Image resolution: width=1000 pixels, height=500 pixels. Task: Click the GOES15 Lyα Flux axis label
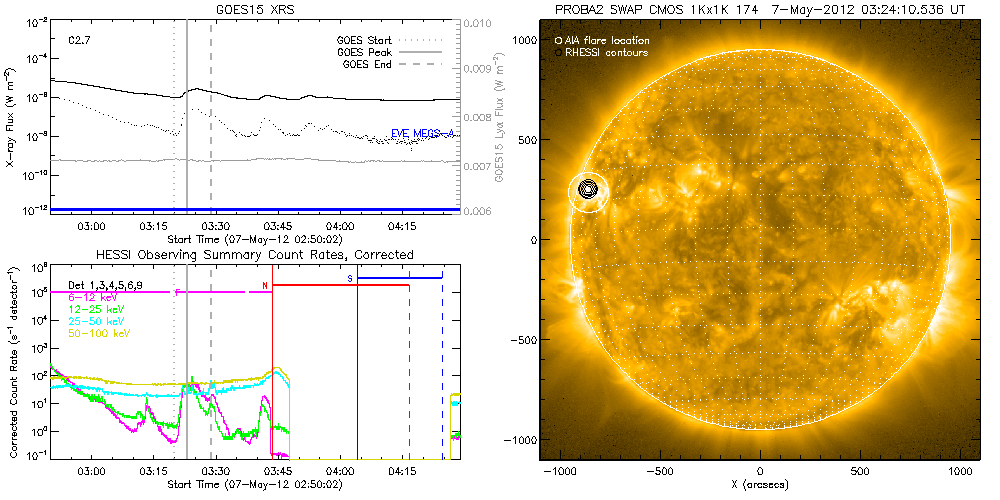pyautogui.click(x=497, y=119)
